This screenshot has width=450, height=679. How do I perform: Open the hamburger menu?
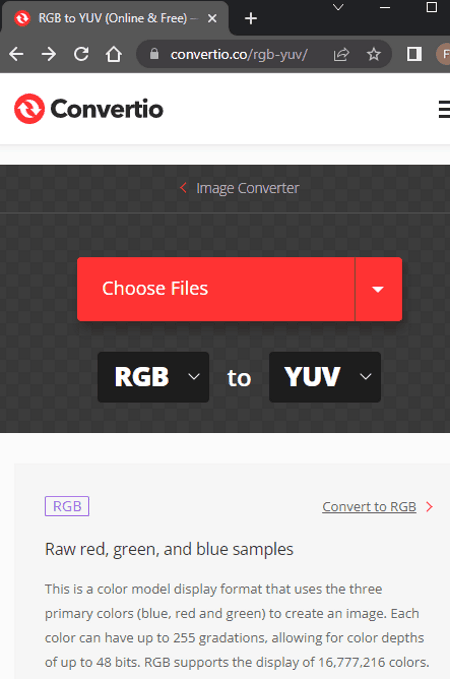[444, 109]
